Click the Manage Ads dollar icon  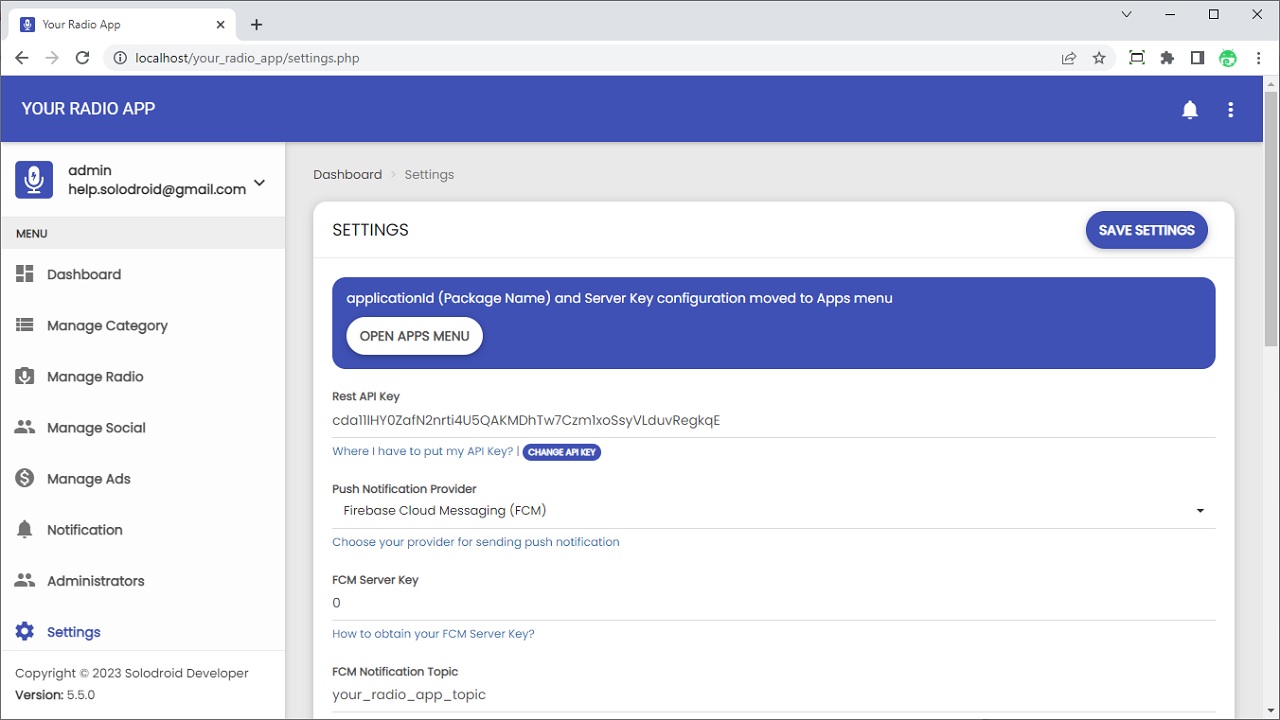[25, 478]
